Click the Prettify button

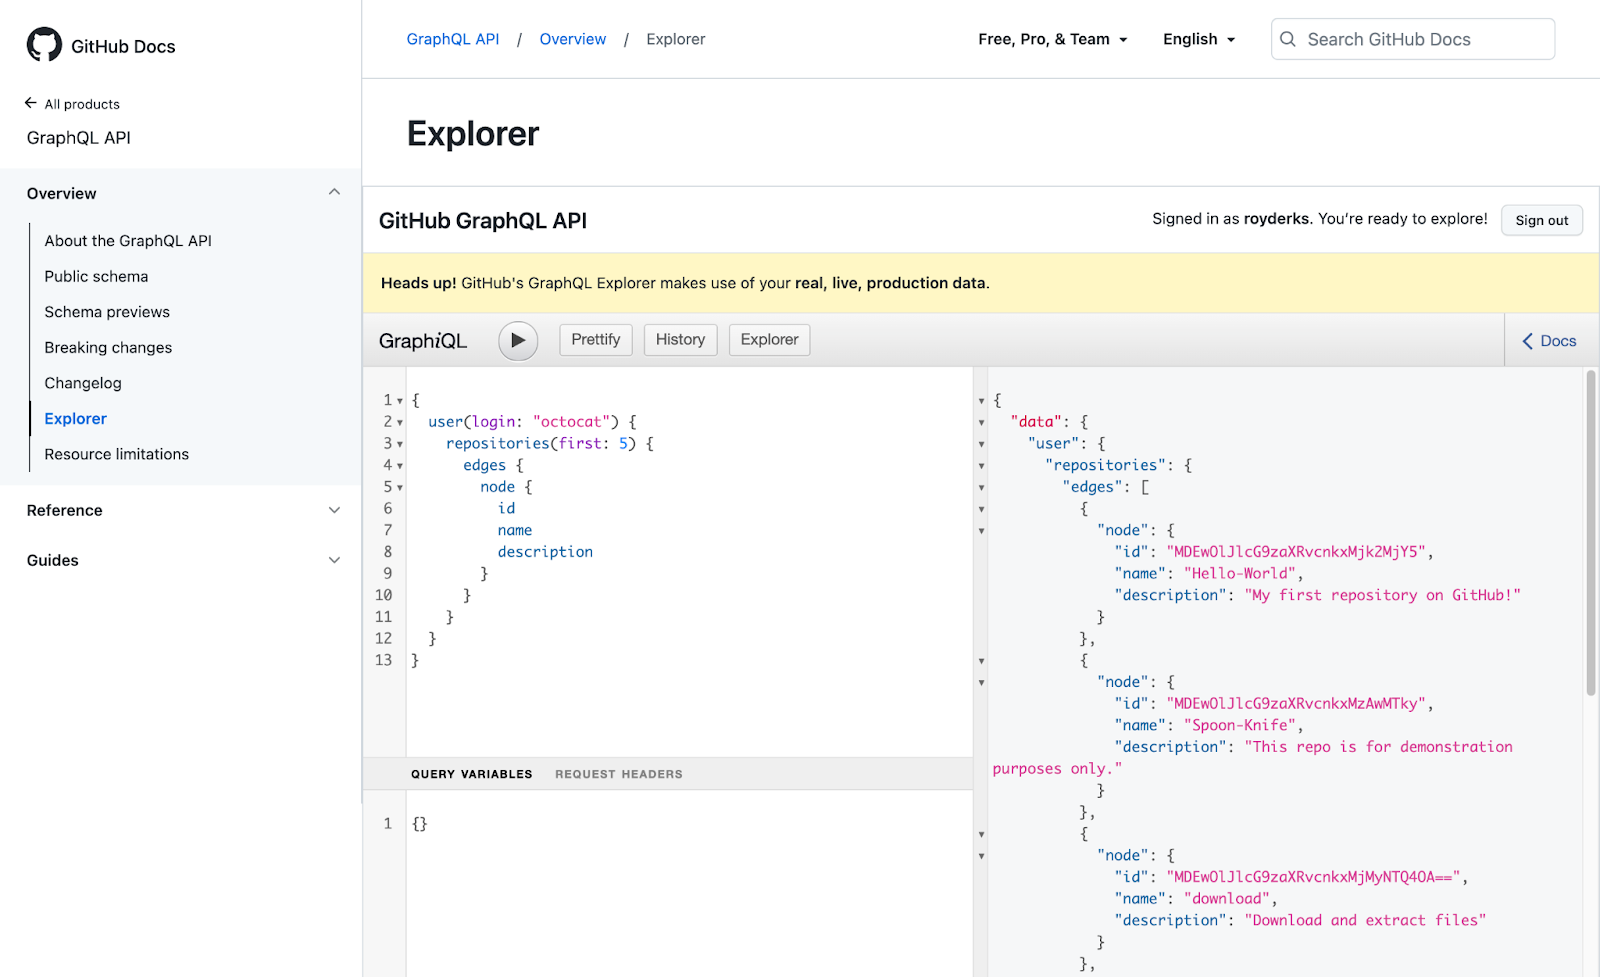[x=596, y=340]
